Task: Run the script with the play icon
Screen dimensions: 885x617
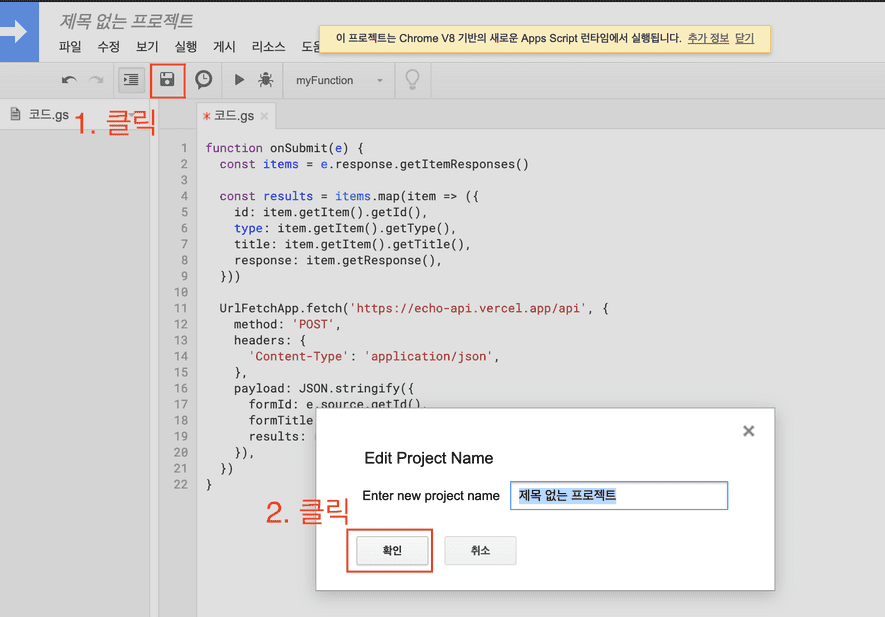Action: pyautogui.click(x=240, y=80)
